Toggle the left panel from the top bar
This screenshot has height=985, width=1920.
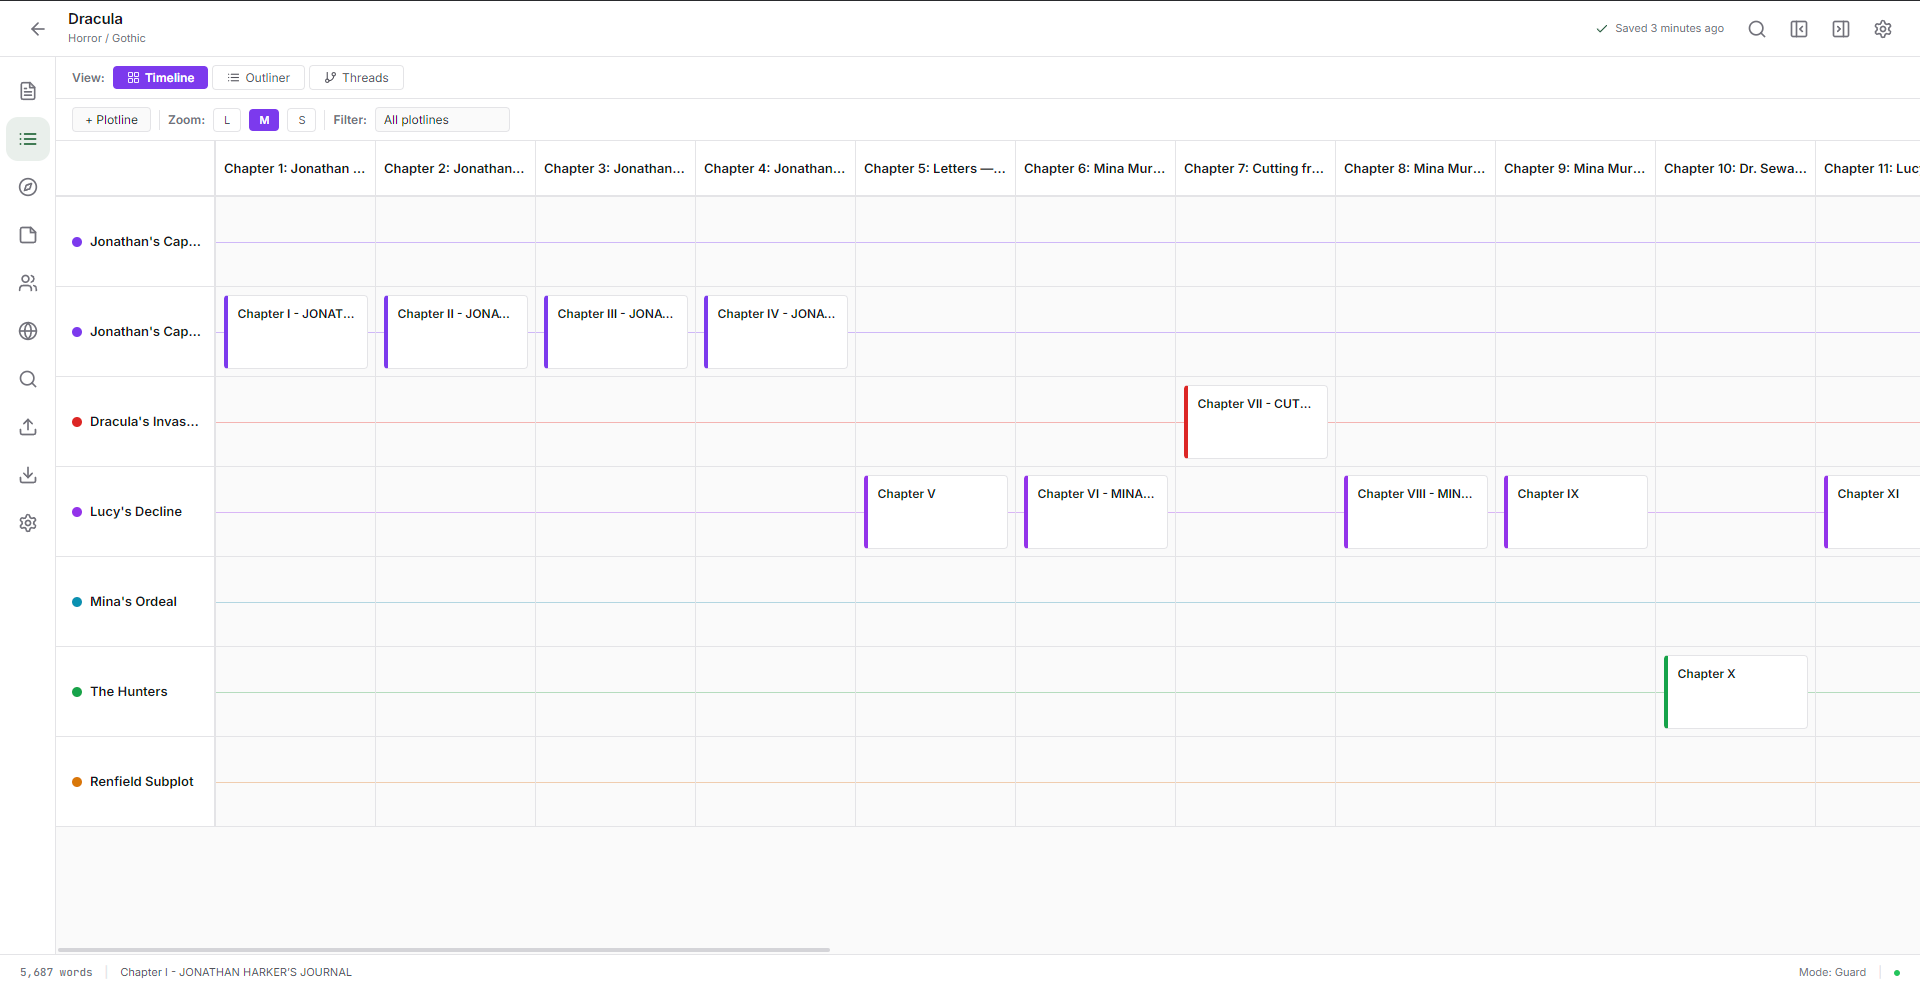[x=1799, y=29]
